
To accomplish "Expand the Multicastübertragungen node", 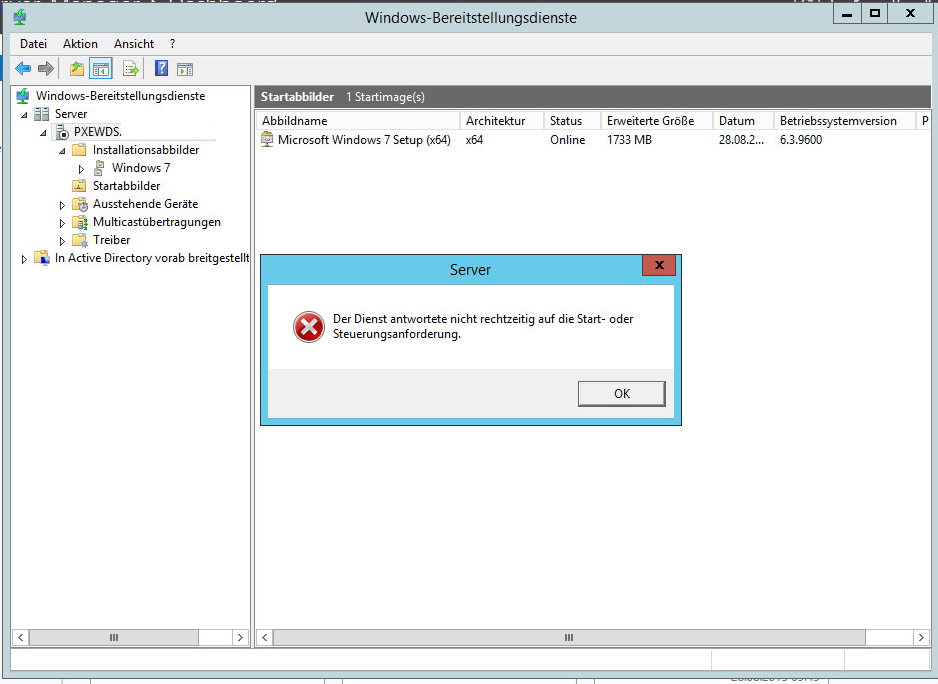I will [x=62, y=223].
